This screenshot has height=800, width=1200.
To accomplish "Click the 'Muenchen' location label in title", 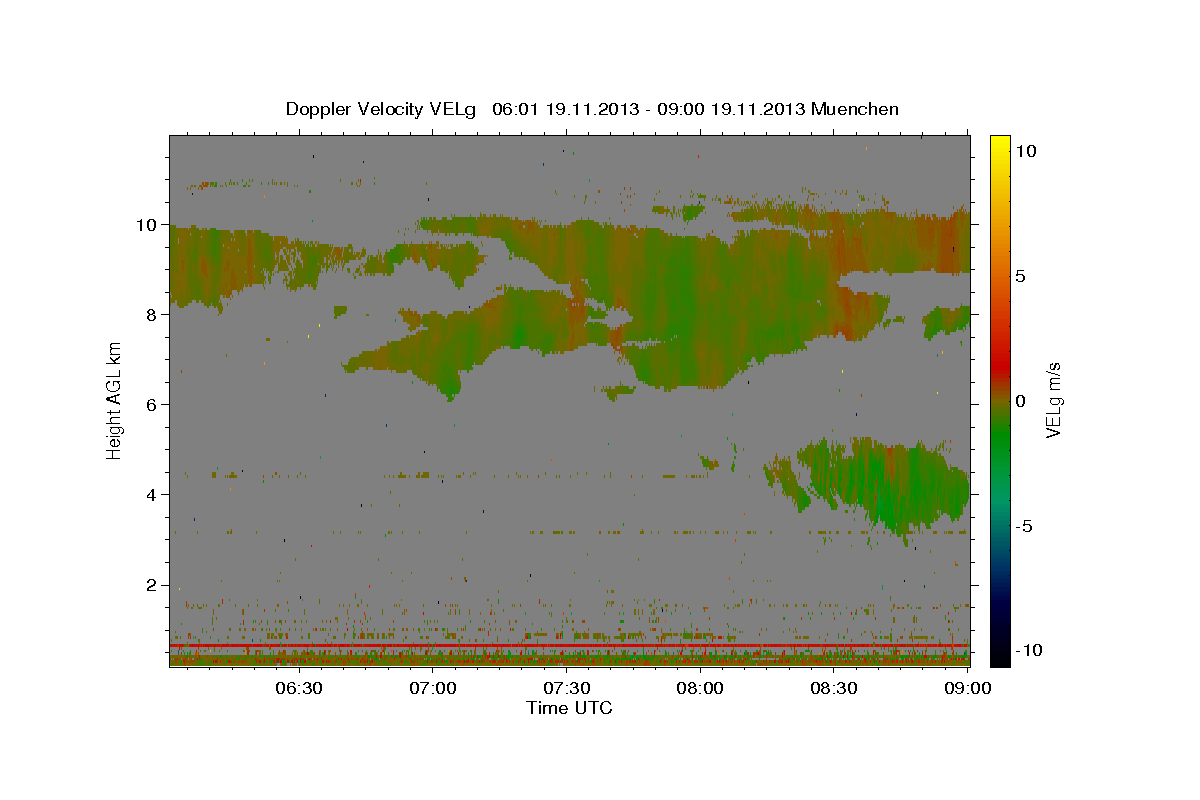I will tap(855, 109).
